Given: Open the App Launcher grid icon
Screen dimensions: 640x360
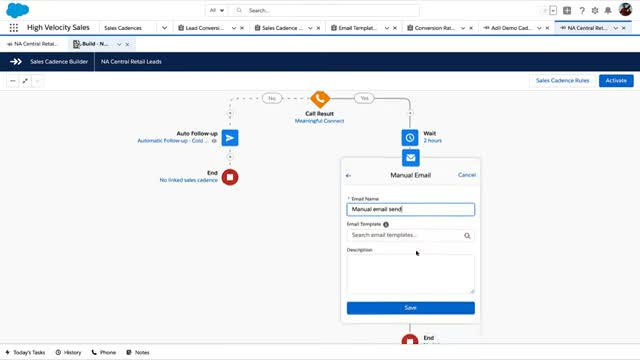Looking at the screenshot, I should pyautogui.click(x=13, y=28).
